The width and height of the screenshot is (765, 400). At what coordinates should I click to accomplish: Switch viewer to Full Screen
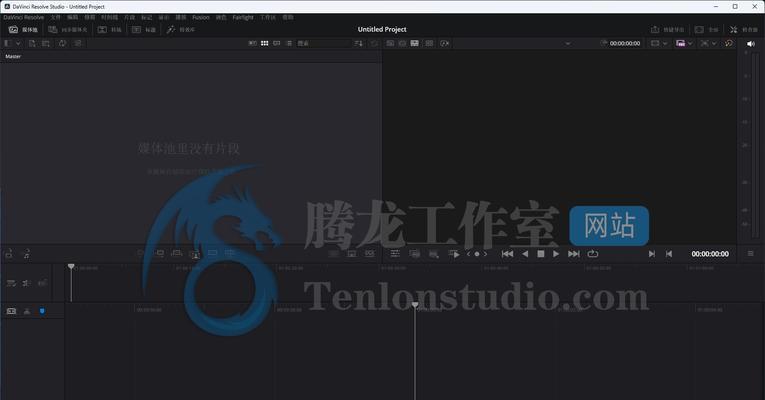[x=706, y=30]
